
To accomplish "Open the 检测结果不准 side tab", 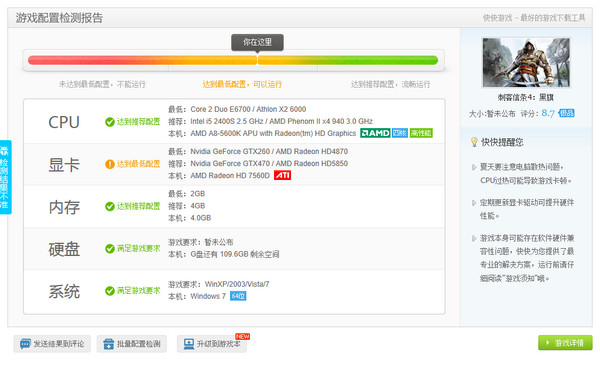I will 5,177.
